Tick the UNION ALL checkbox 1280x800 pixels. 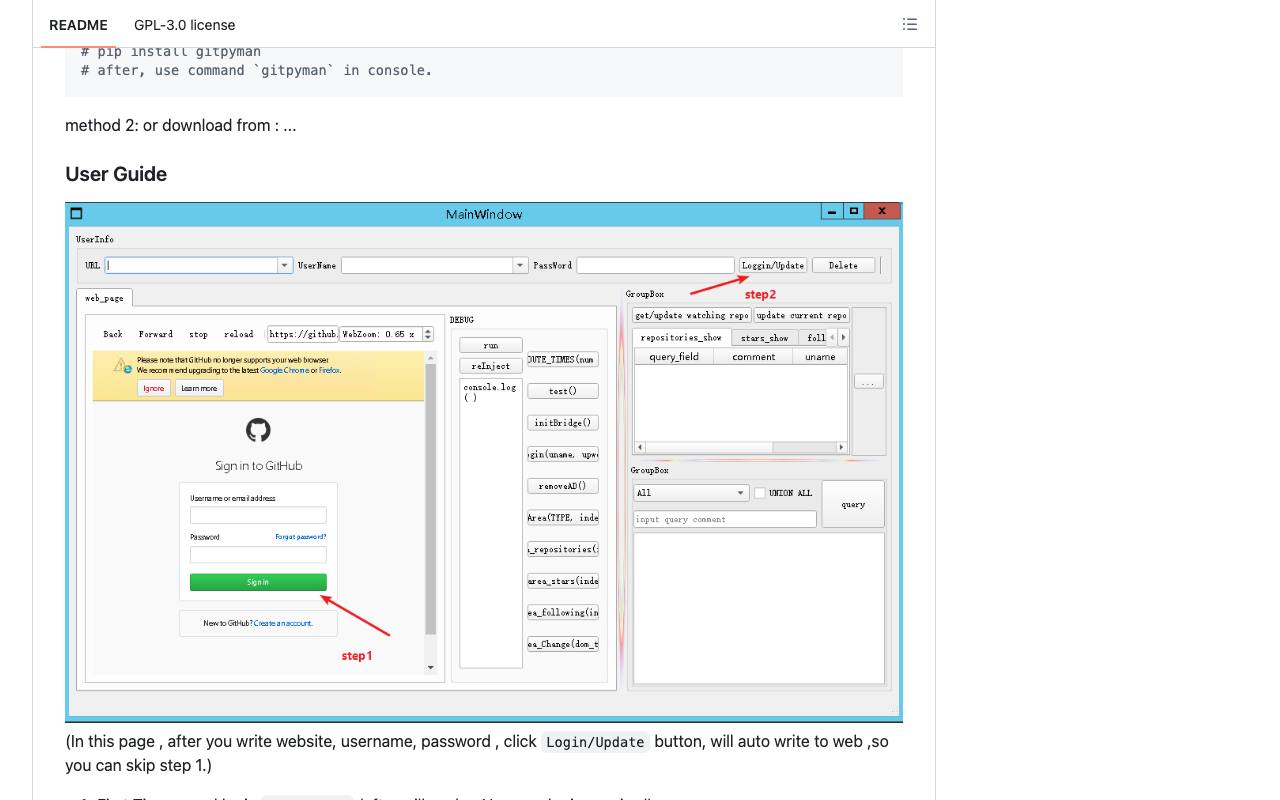tap(759, 493)
